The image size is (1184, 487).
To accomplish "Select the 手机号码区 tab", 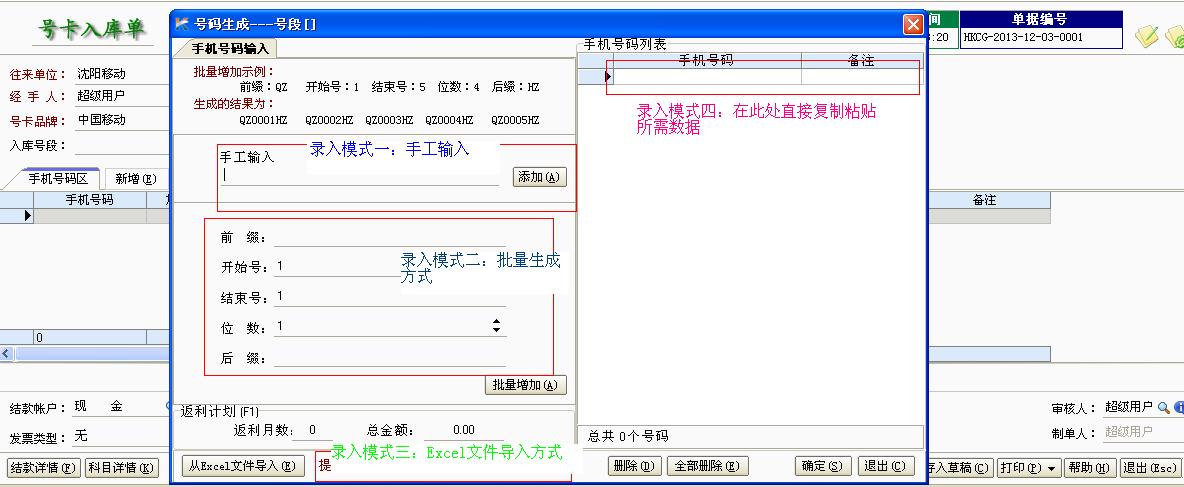I will click(58, 179).
